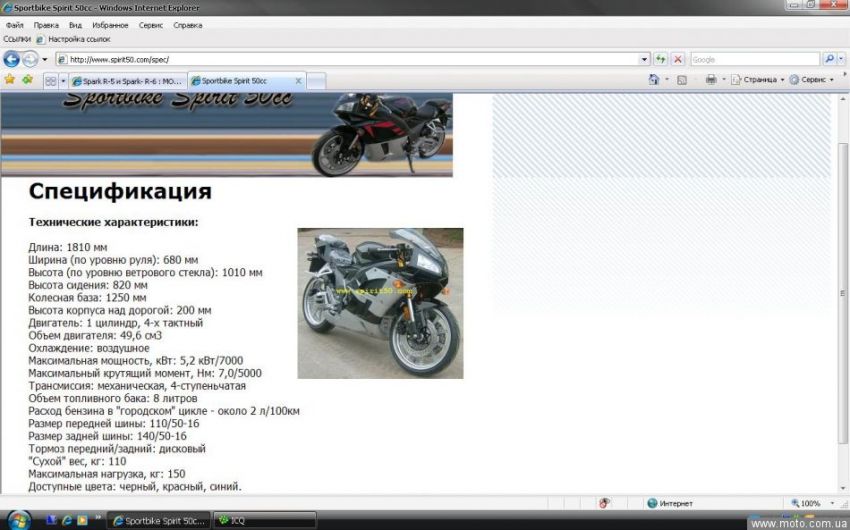Click the Ссылки links bar label

(17, 39)
